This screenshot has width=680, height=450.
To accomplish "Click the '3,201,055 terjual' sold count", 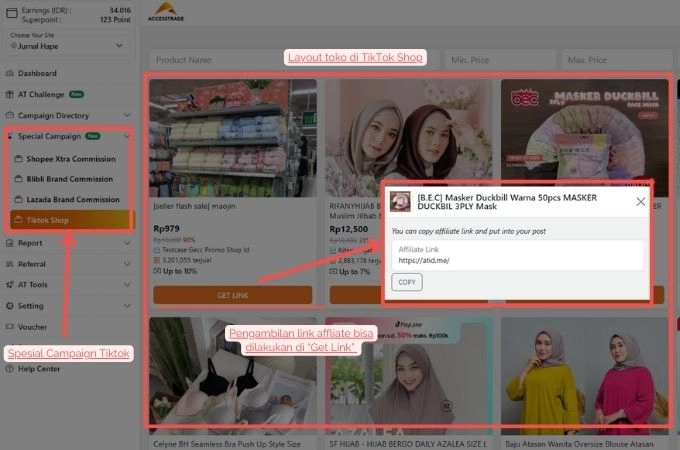I will coord(186,260).
